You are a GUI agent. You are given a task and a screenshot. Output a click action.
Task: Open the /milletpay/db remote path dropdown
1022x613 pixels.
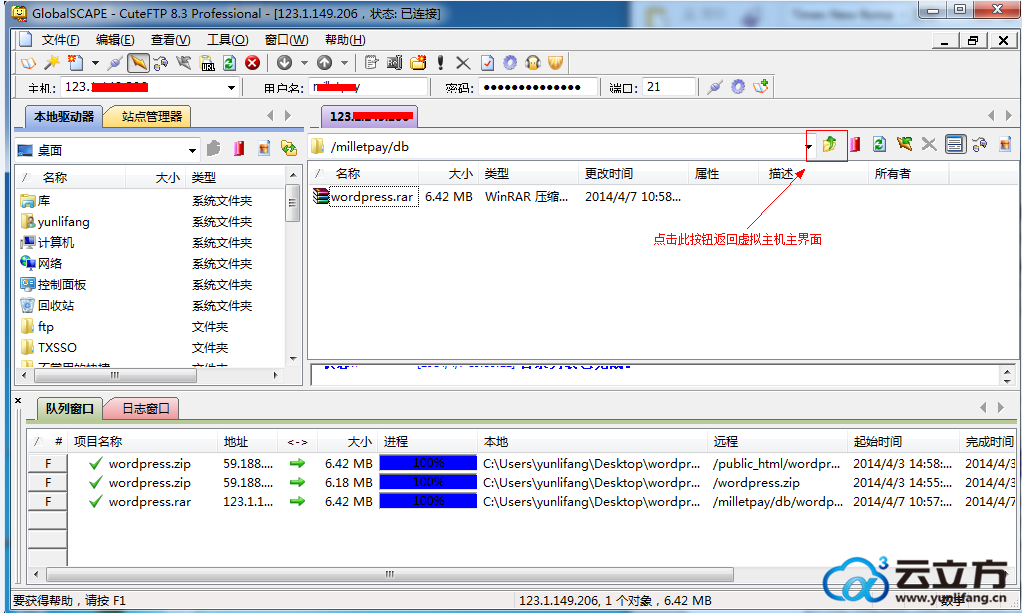pos(808,147)
